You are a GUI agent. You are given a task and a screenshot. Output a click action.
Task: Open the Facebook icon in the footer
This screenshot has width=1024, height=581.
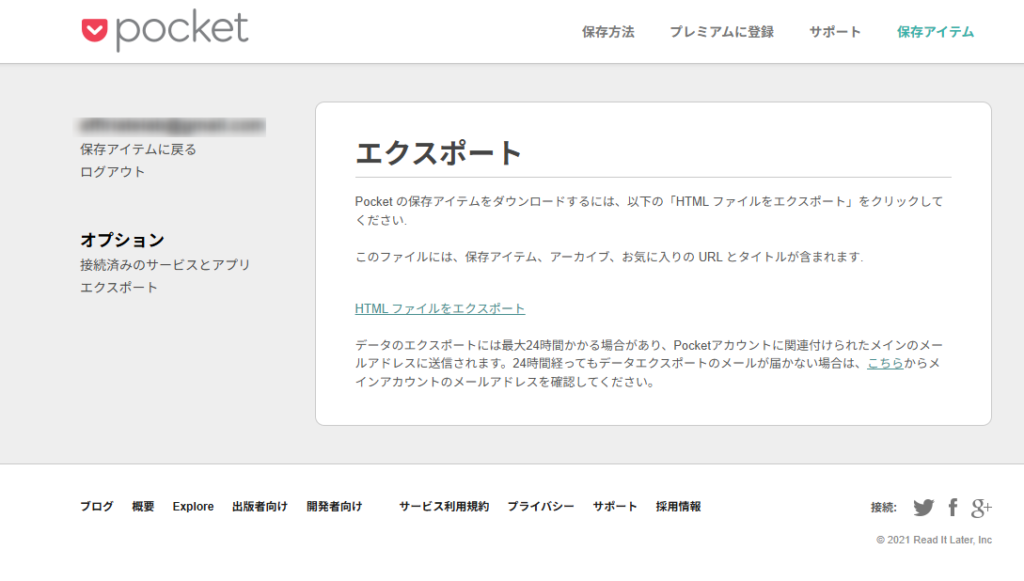coord(953,507)
